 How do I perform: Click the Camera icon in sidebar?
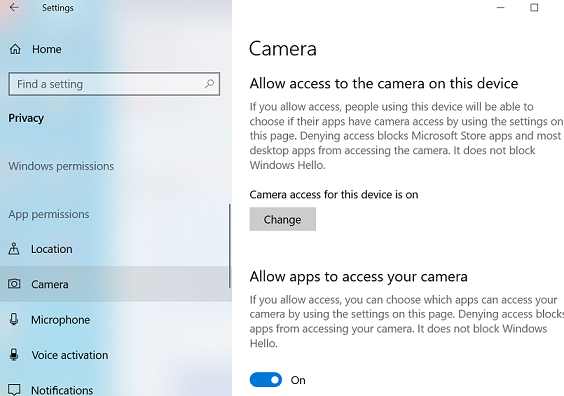14,284
